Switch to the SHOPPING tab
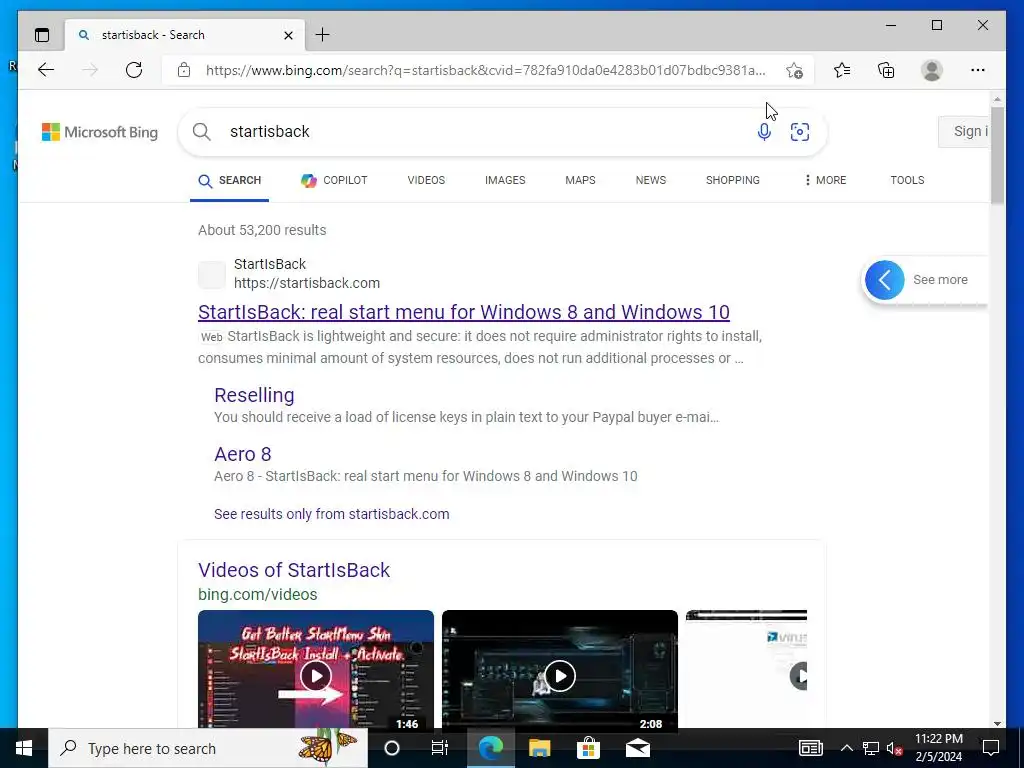Image resolution: width=1024 pixels, height=768 pixels. point(732,180)
